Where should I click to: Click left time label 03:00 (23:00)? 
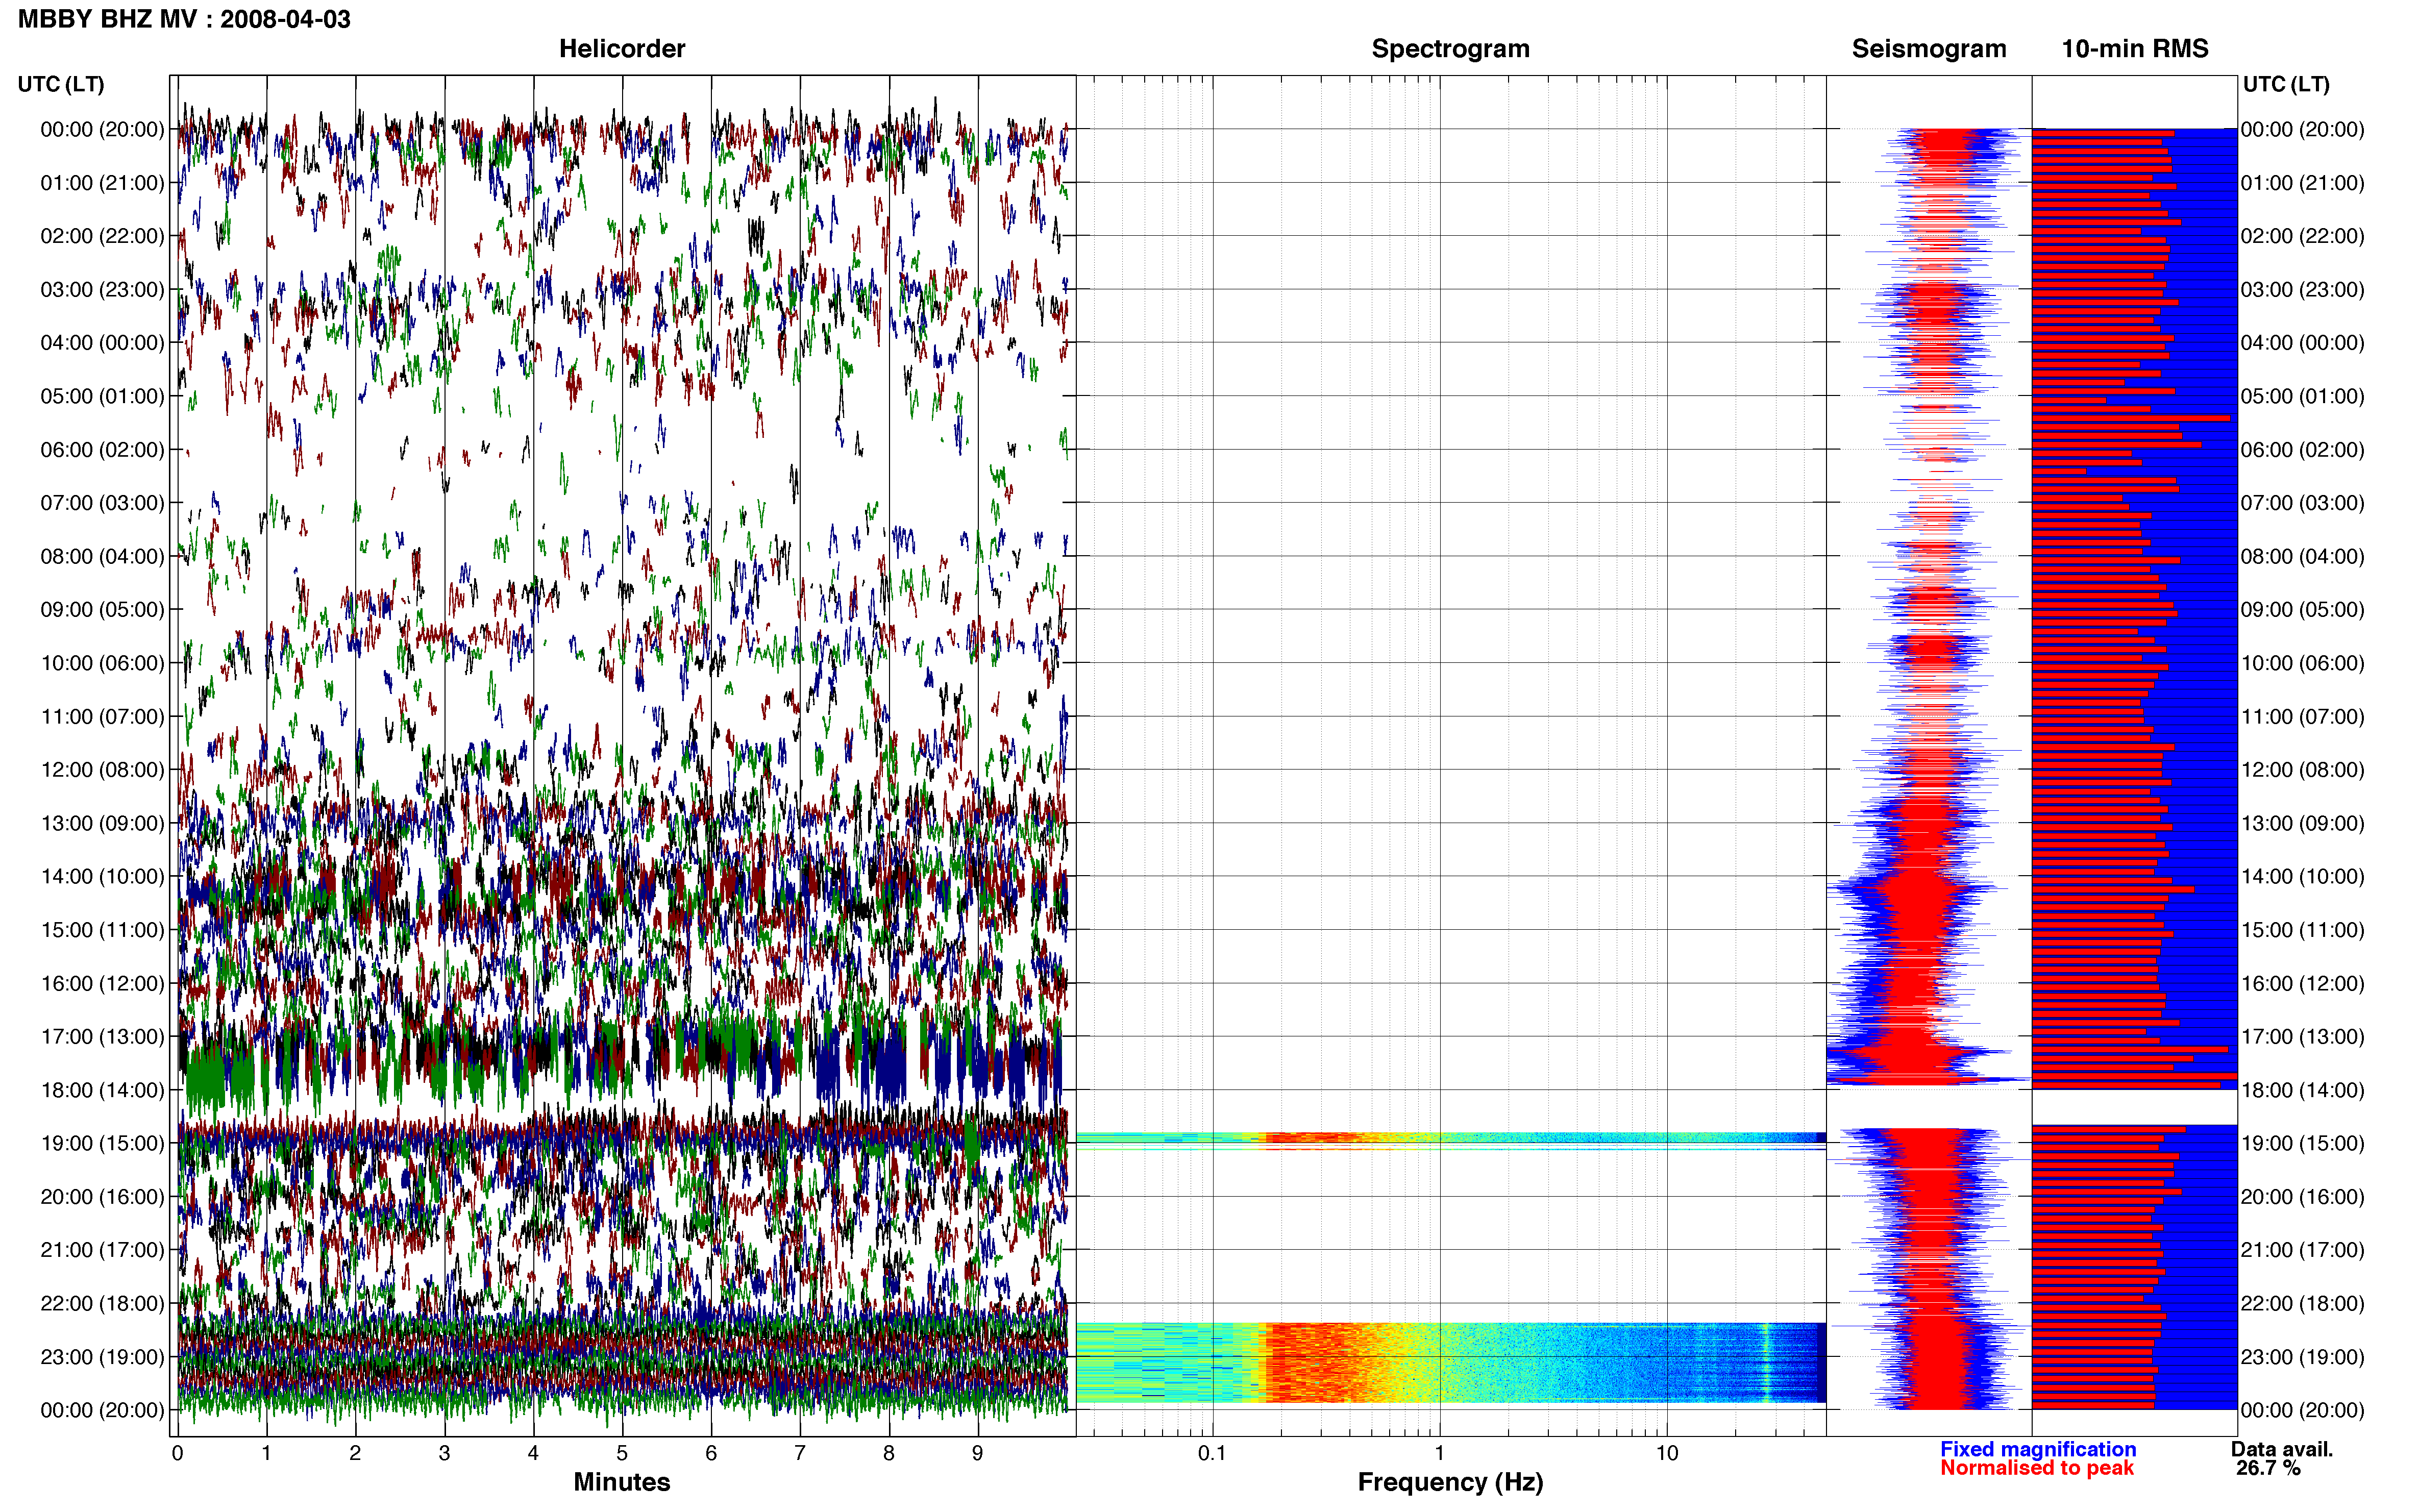click(102, 290)
